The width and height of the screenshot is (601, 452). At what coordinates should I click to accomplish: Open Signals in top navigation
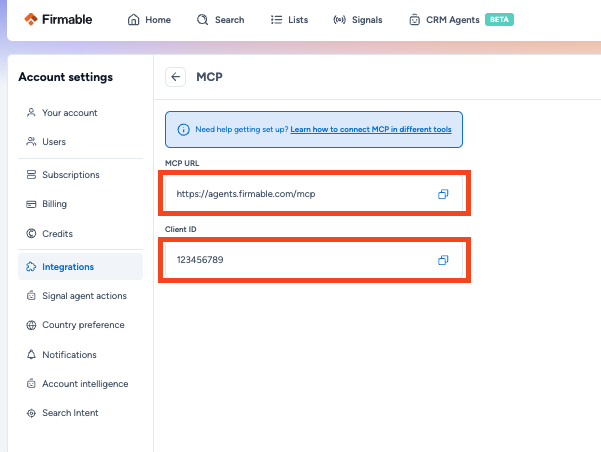pos(358,20)
